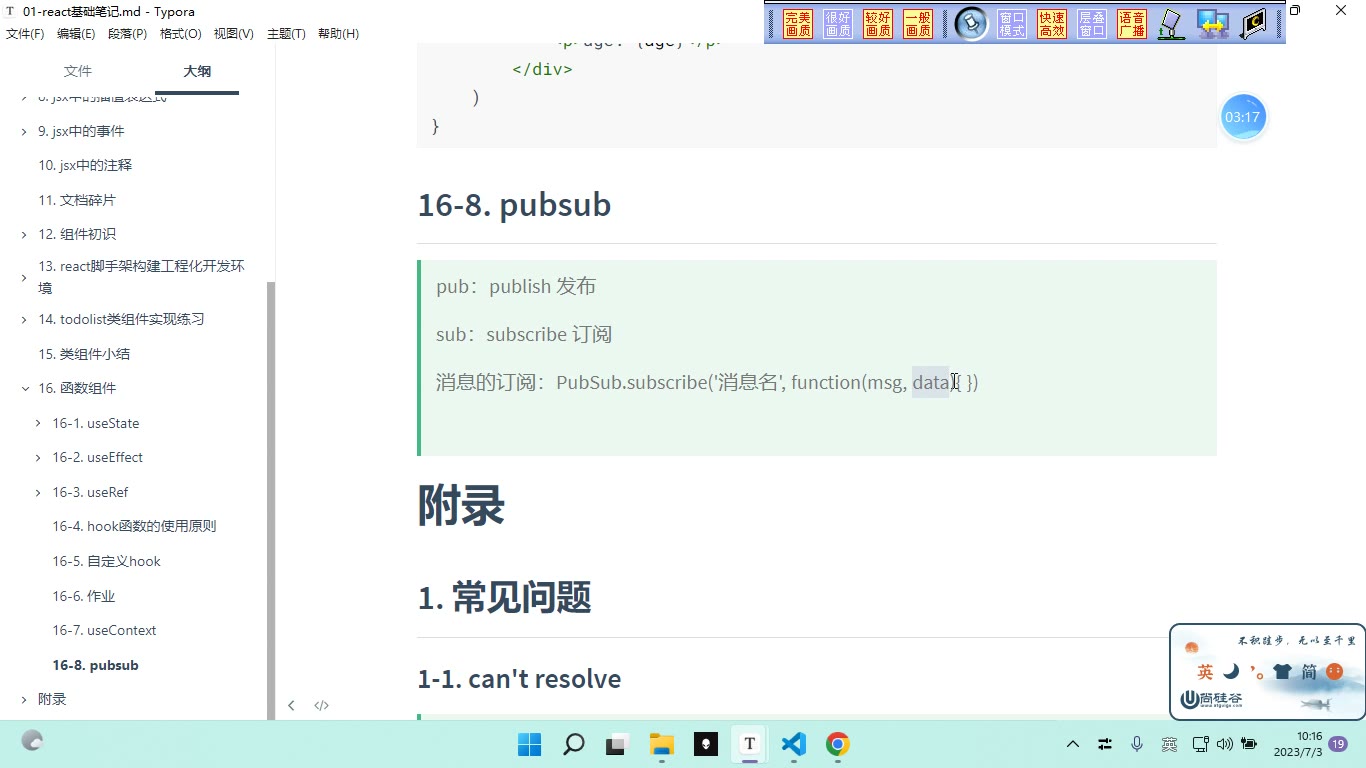
Task: Click the round pushpin icon
Action: coord(971,24)
